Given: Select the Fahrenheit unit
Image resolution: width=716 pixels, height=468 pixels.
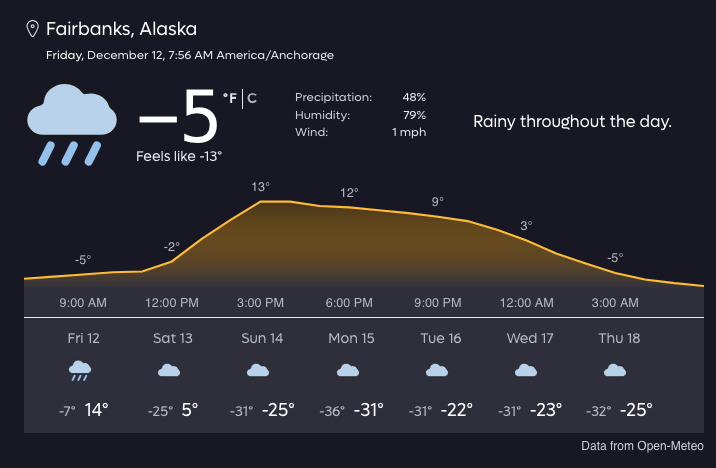Looking at the screenshot, I should click(x=230, y=98).
